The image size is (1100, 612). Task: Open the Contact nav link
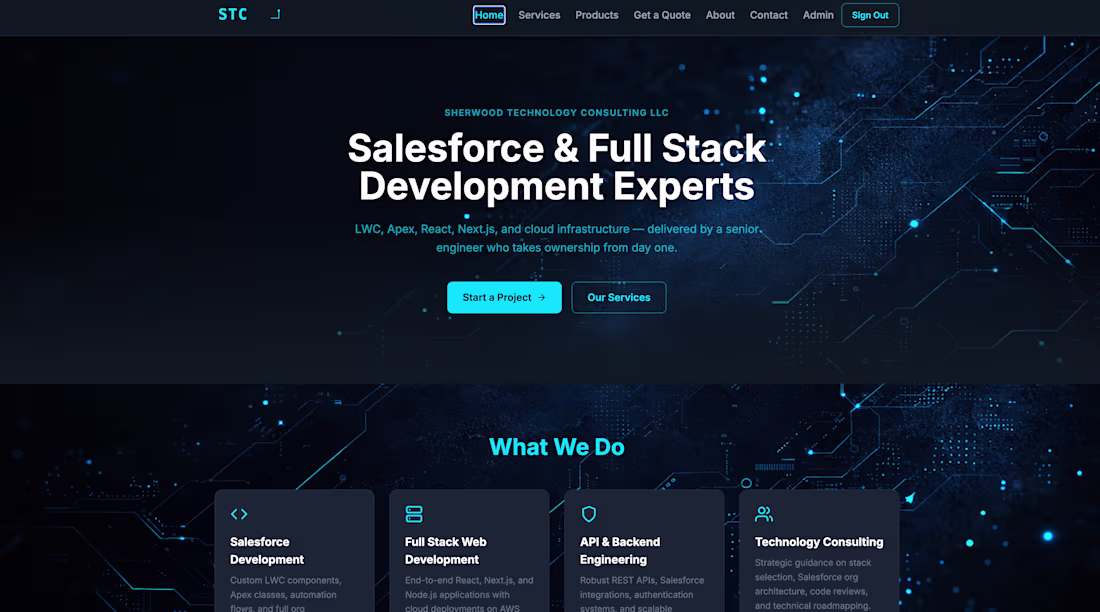pyautogui.click(x=769, y=15)
